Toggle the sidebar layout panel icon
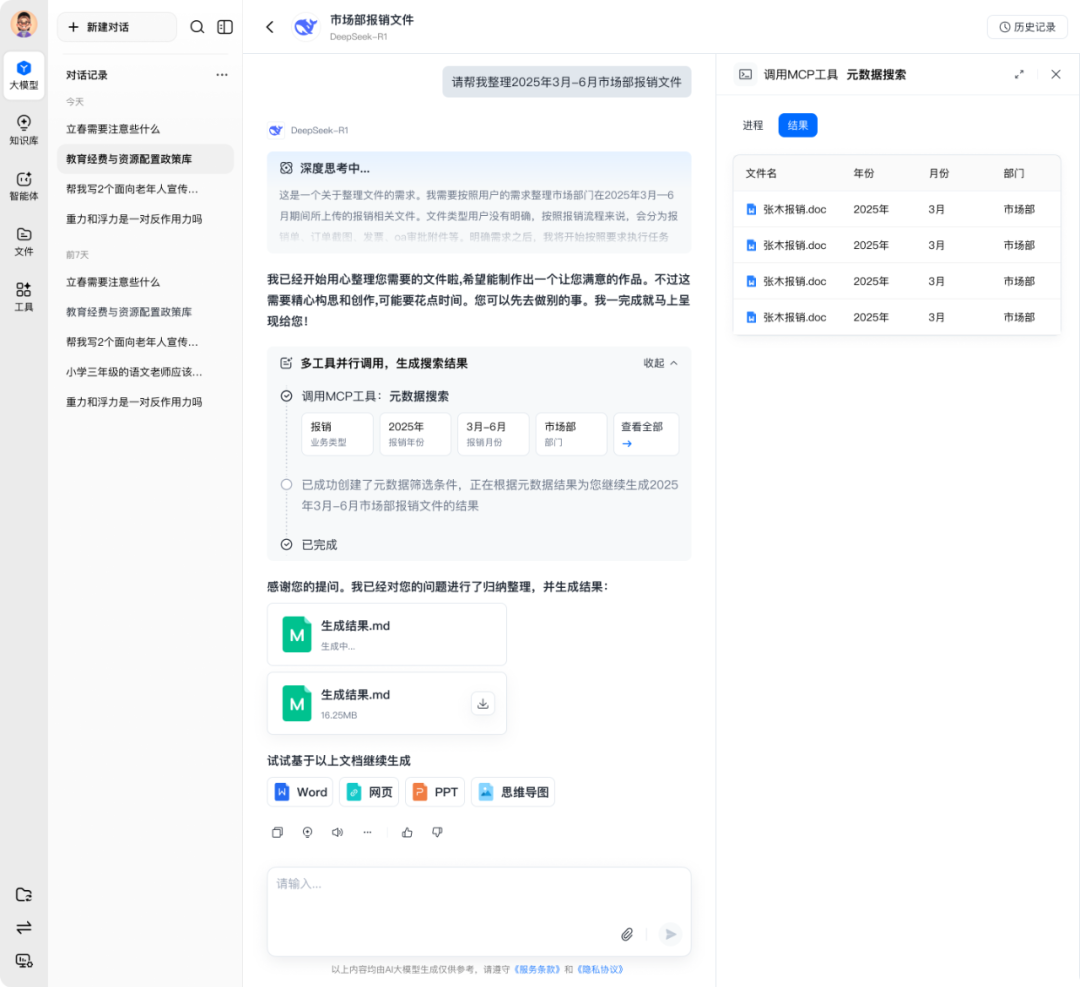The width and height of the screenshot is (1080, 987). tap(225, 27)
